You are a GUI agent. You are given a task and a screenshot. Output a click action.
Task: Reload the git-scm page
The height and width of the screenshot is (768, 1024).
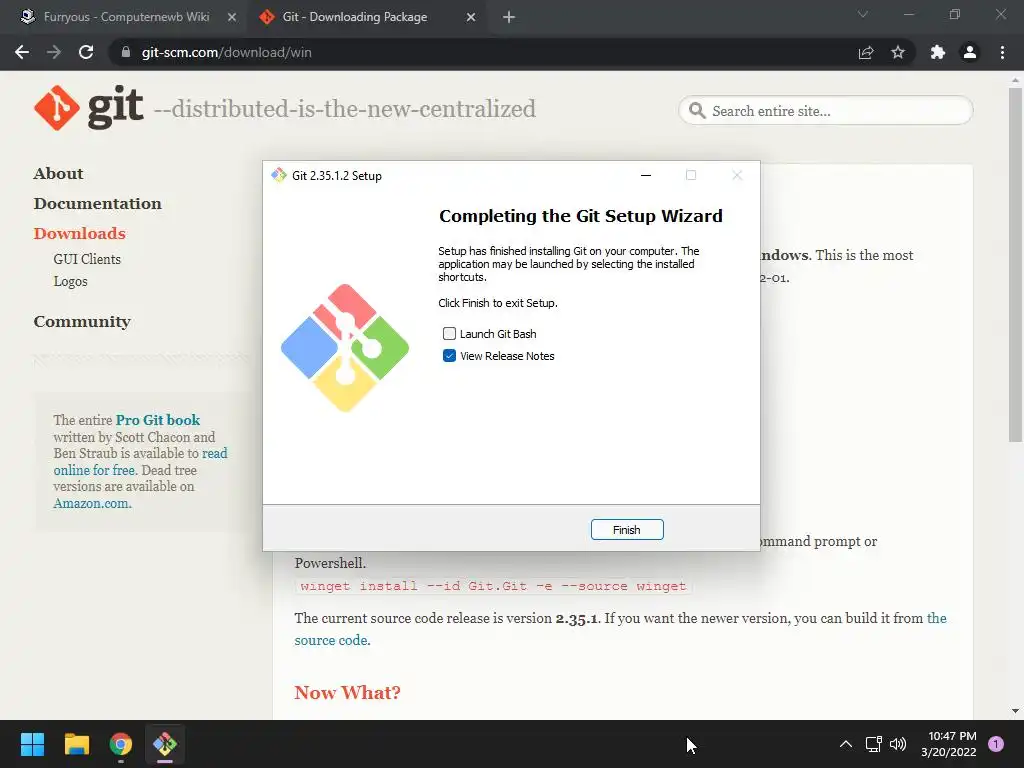(86, 52)
